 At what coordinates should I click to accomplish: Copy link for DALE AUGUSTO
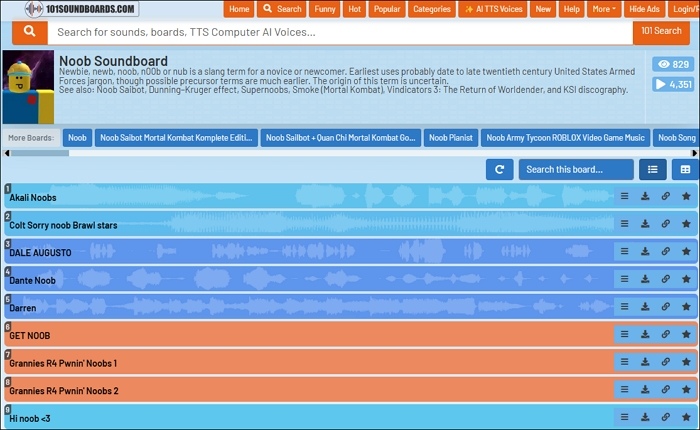666,251
